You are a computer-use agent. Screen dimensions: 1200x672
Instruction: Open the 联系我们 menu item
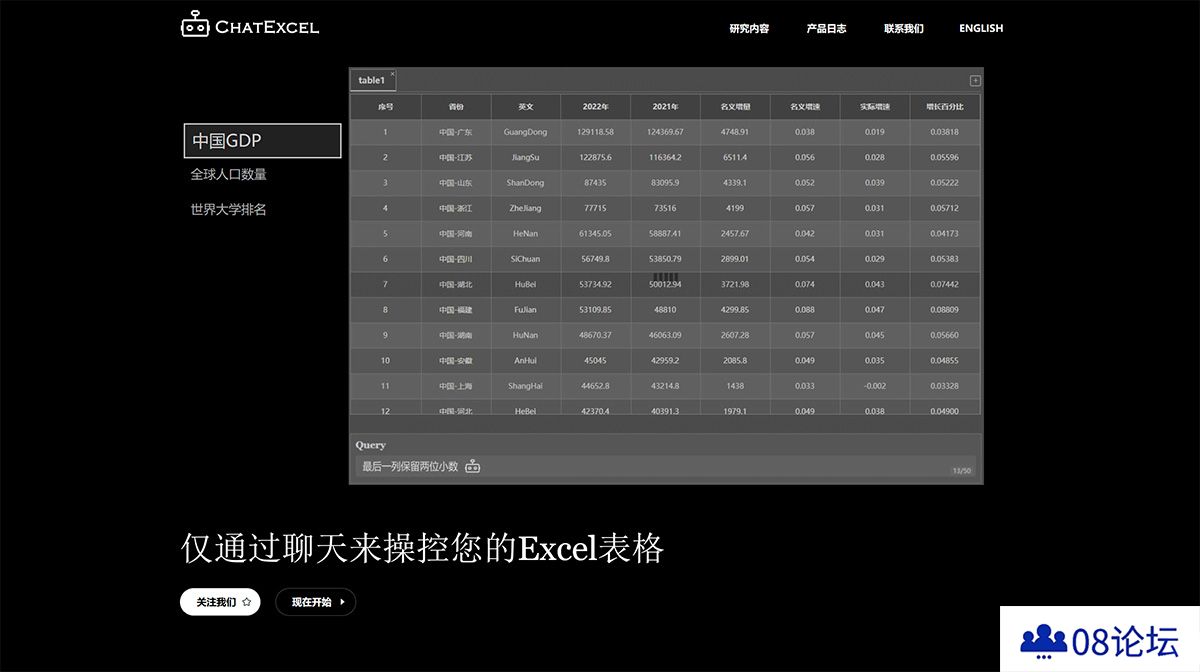point(904,28)
